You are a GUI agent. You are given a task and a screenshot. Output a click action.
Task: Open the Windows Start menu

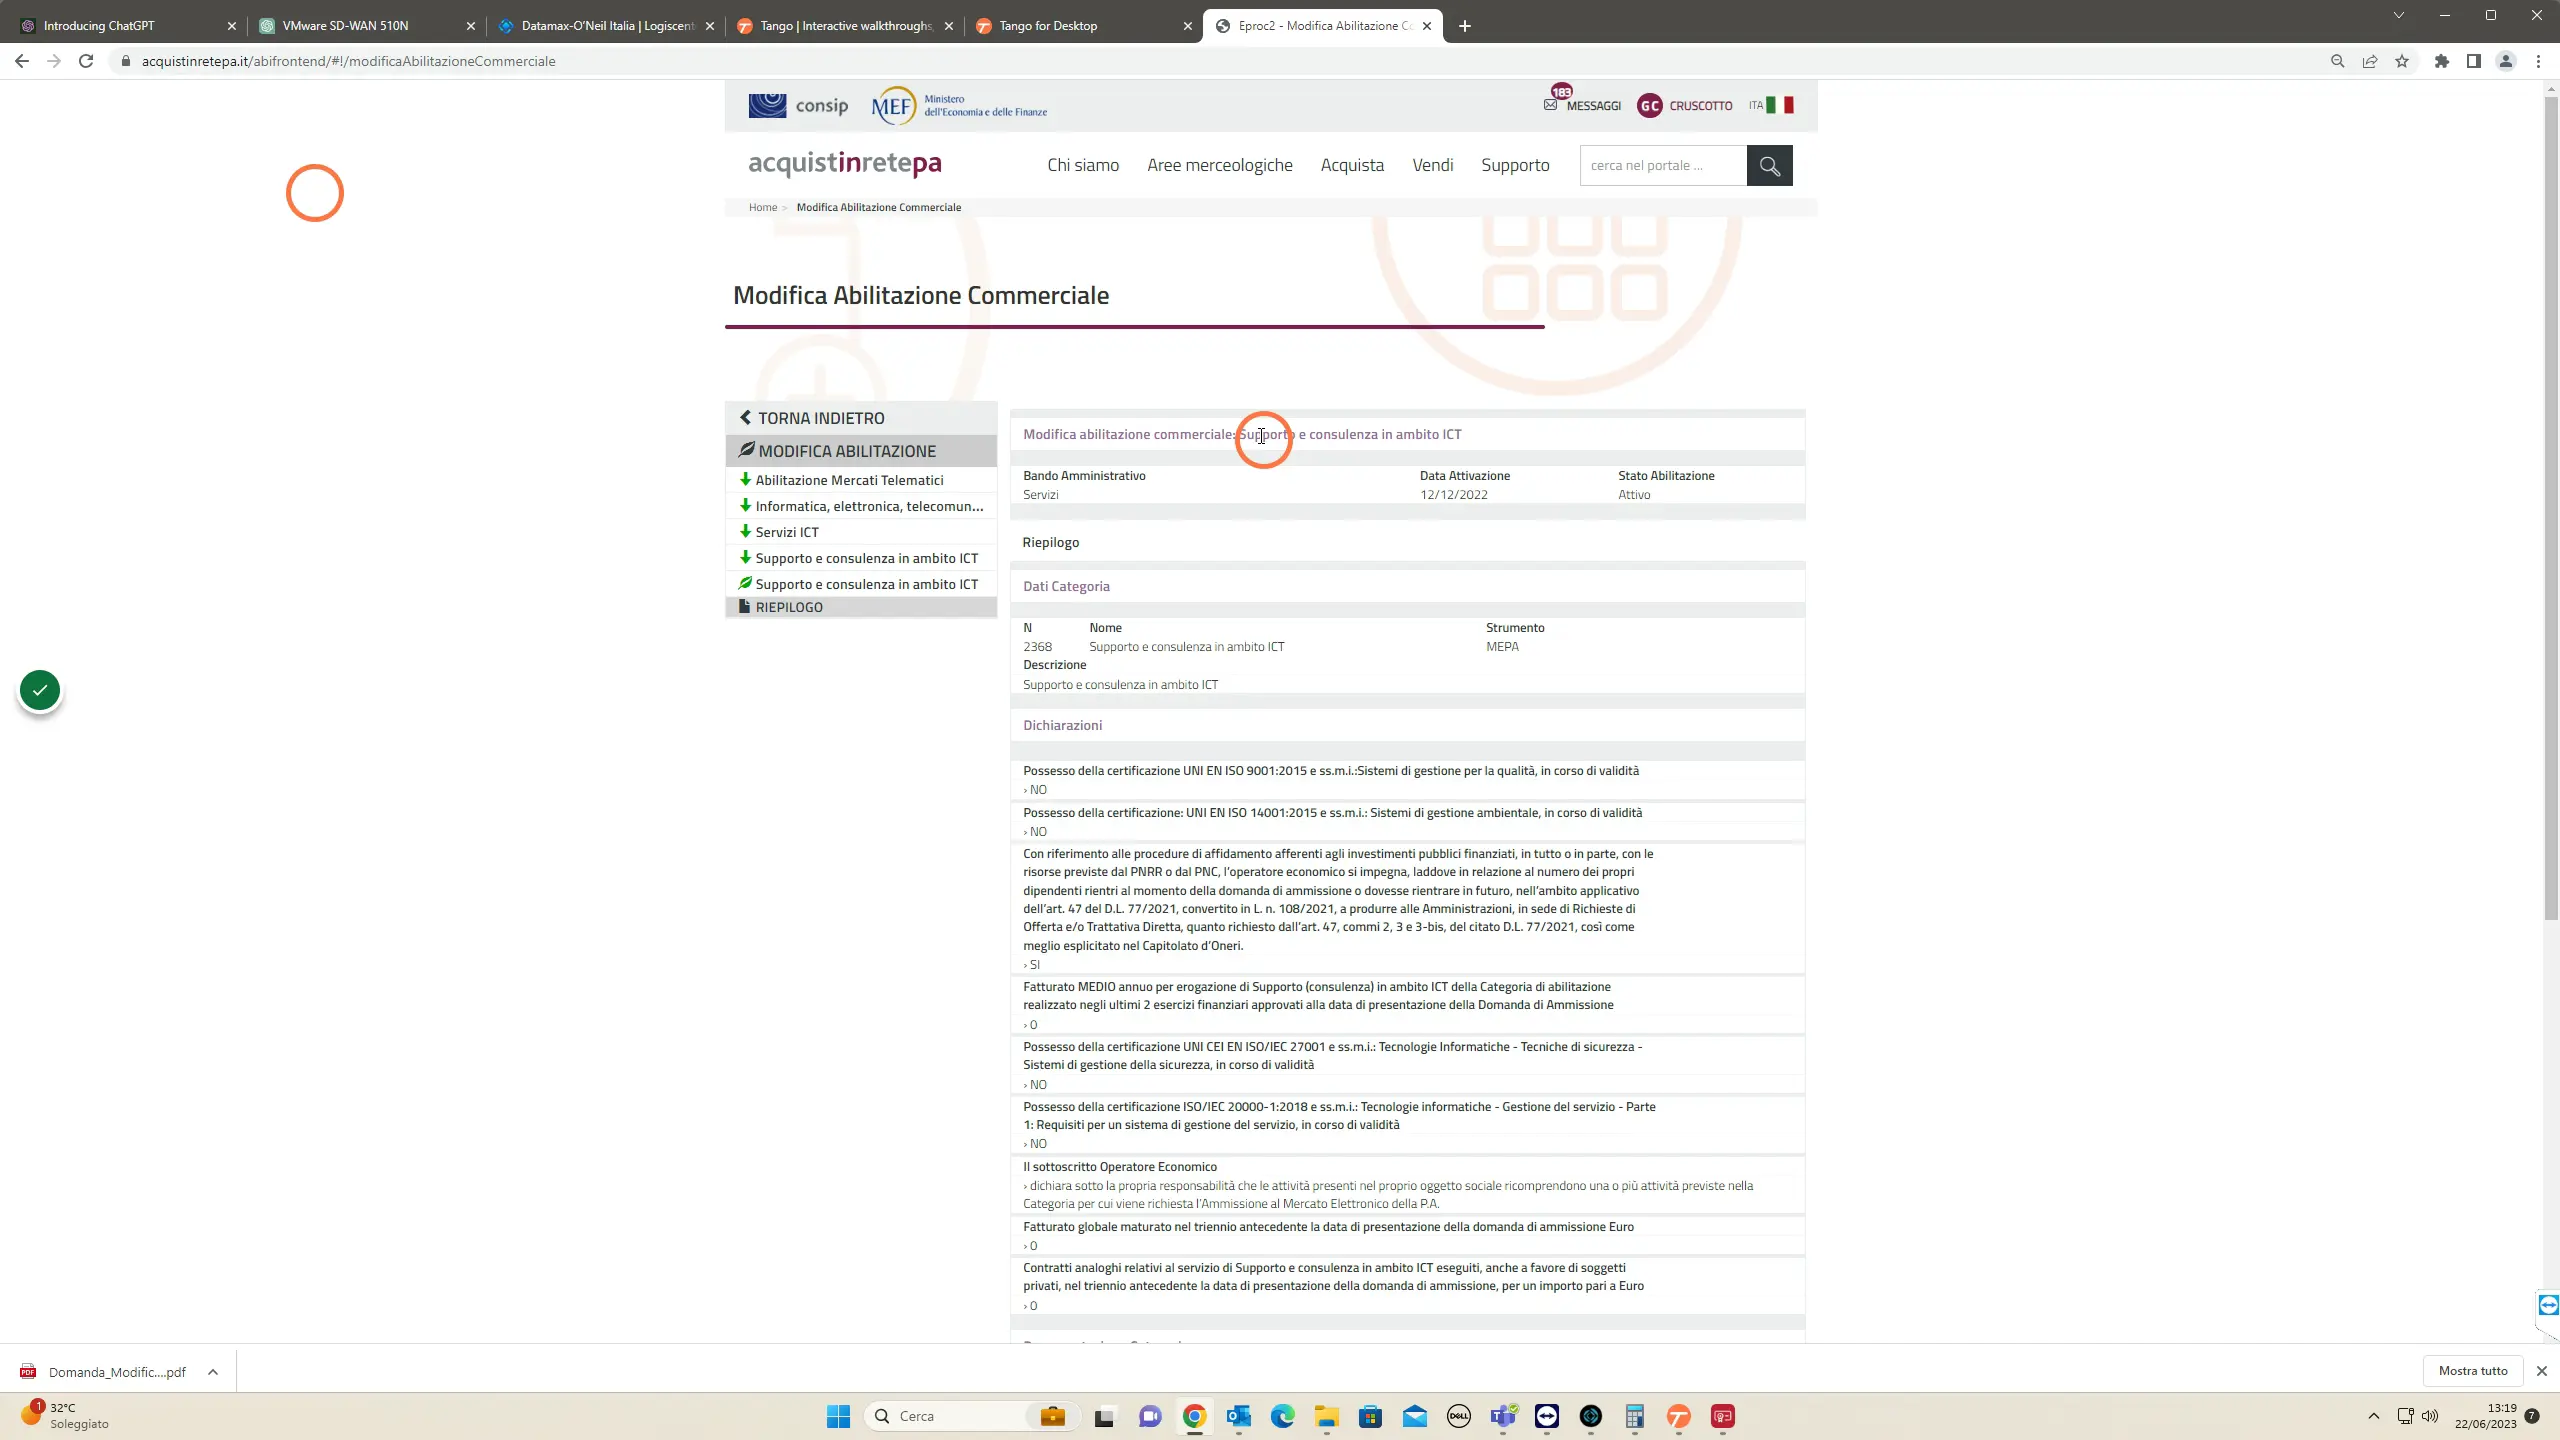tap(838, 1416)
